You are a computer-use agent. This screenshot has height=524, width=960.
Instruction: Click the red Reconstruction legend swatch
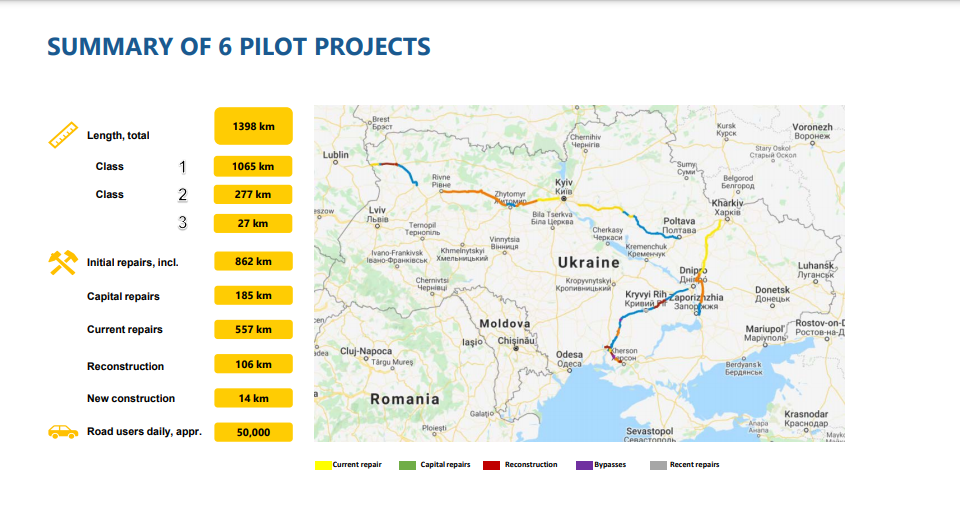[491, 465]
